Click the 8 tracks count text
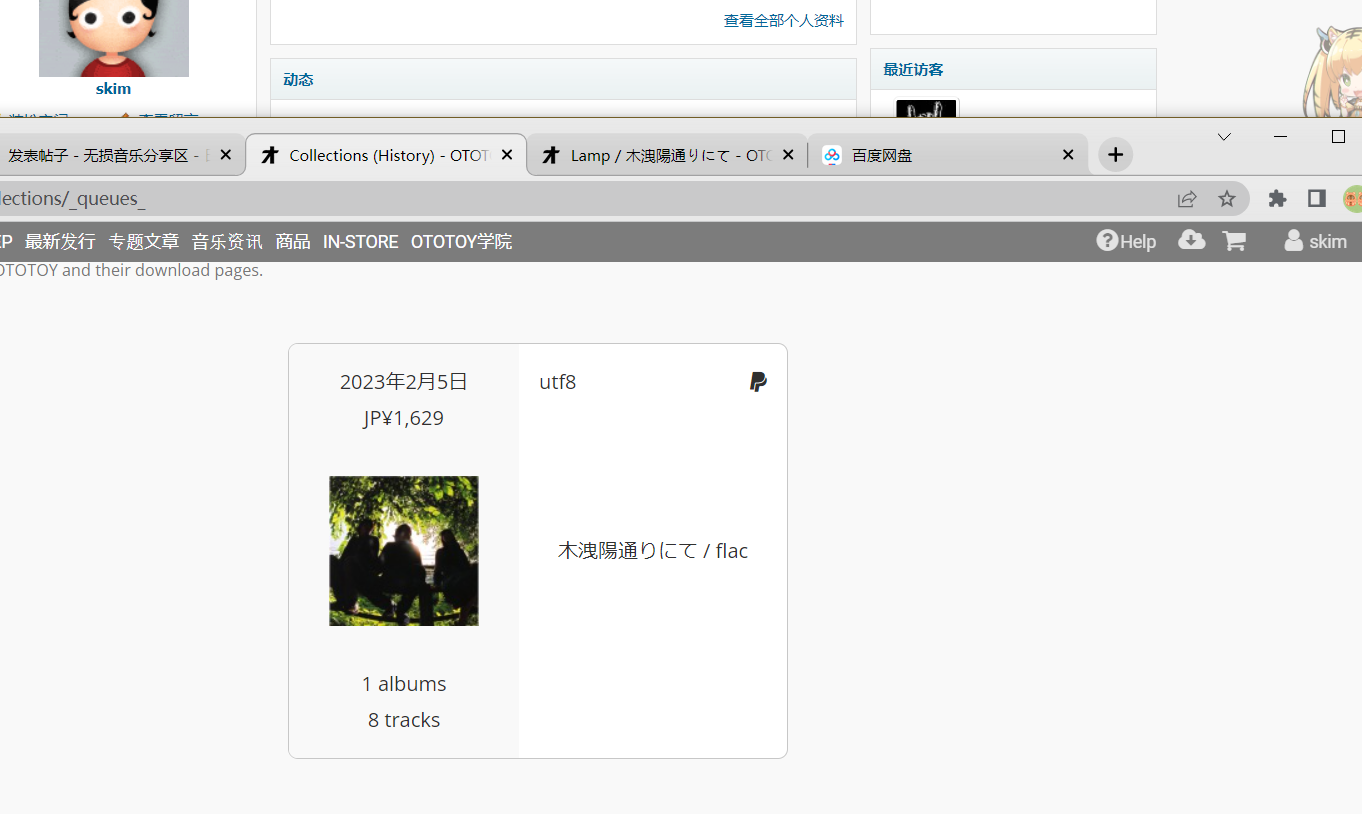Image resolution: width=1362 pixels, height=814 pixels. tap(404, 720)
